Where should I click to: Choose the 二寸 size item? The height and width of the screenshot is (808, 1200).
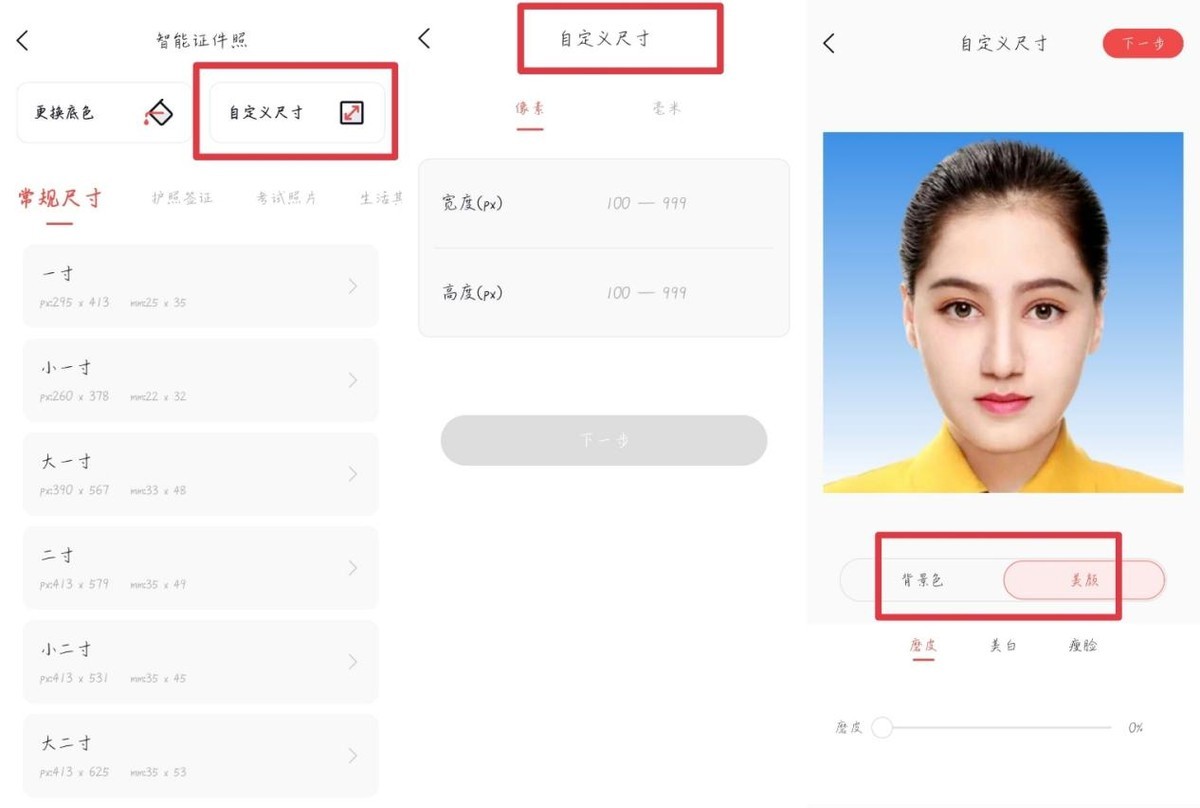point(200,568)
